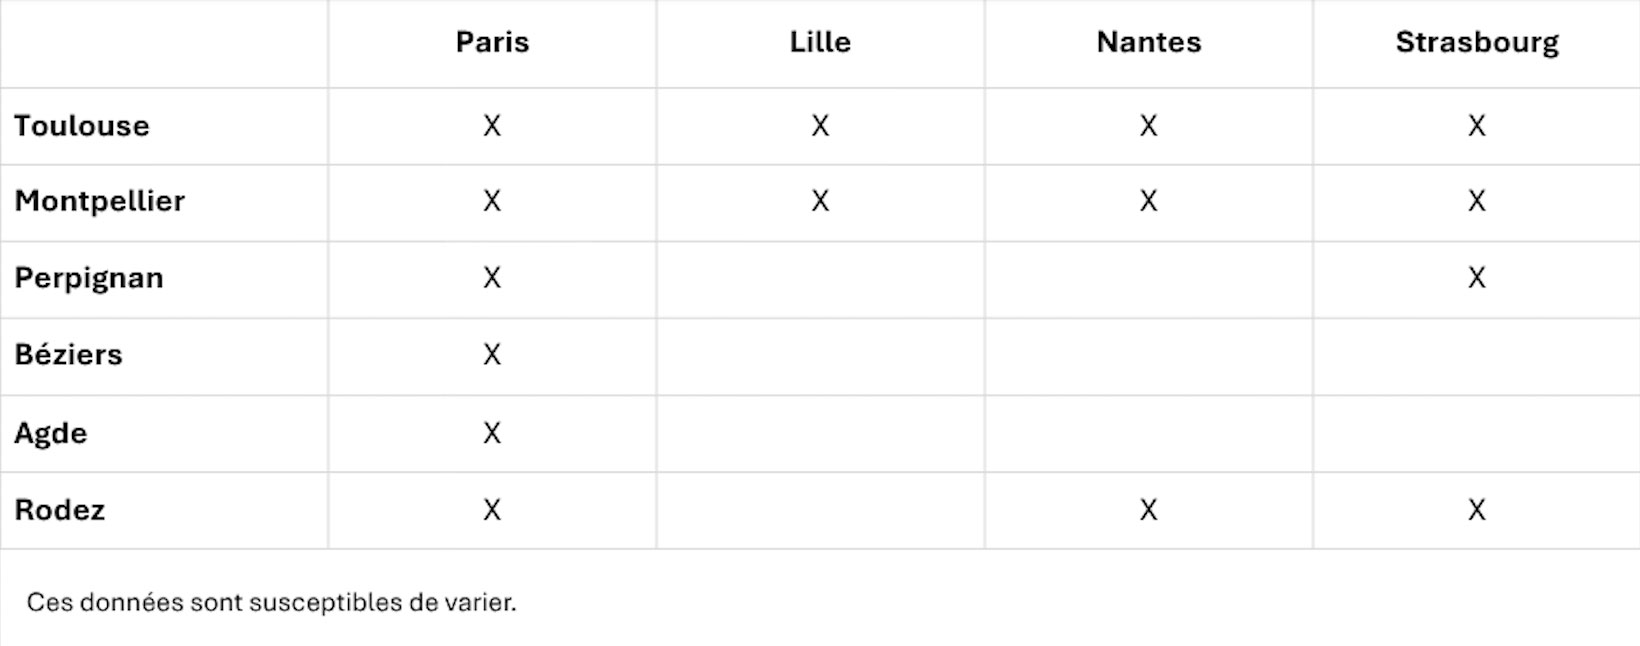1640x646 pixels.
Task: Click the X for Béziers to Paris
Action: point(492,355)
